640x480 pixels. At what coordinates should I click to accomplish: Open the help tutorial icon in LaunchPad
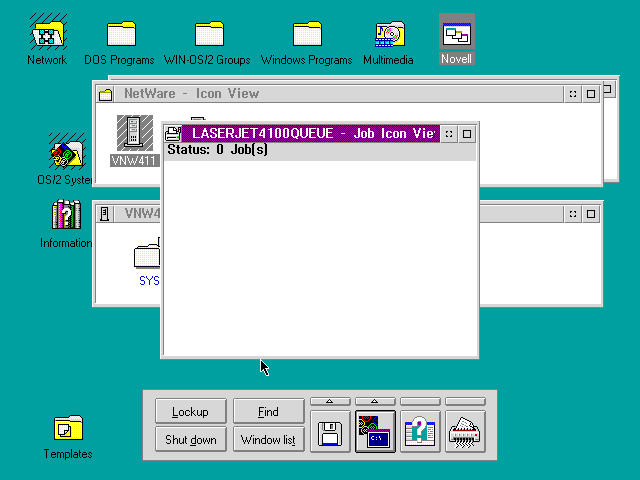(420, 432)
